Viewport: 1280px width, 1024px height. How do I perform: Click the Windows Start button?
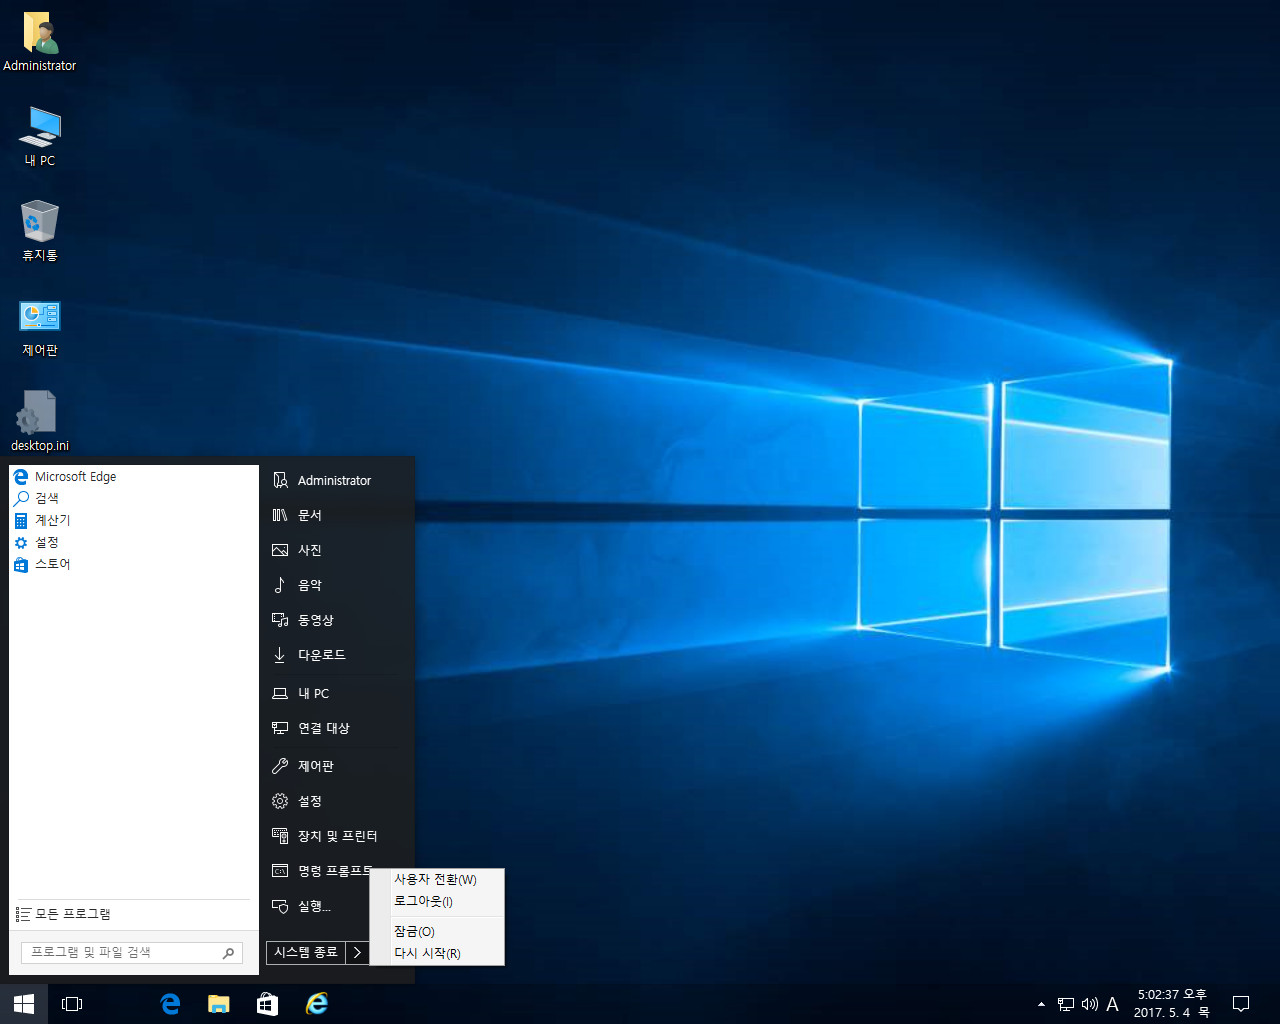pos(24,1004)
